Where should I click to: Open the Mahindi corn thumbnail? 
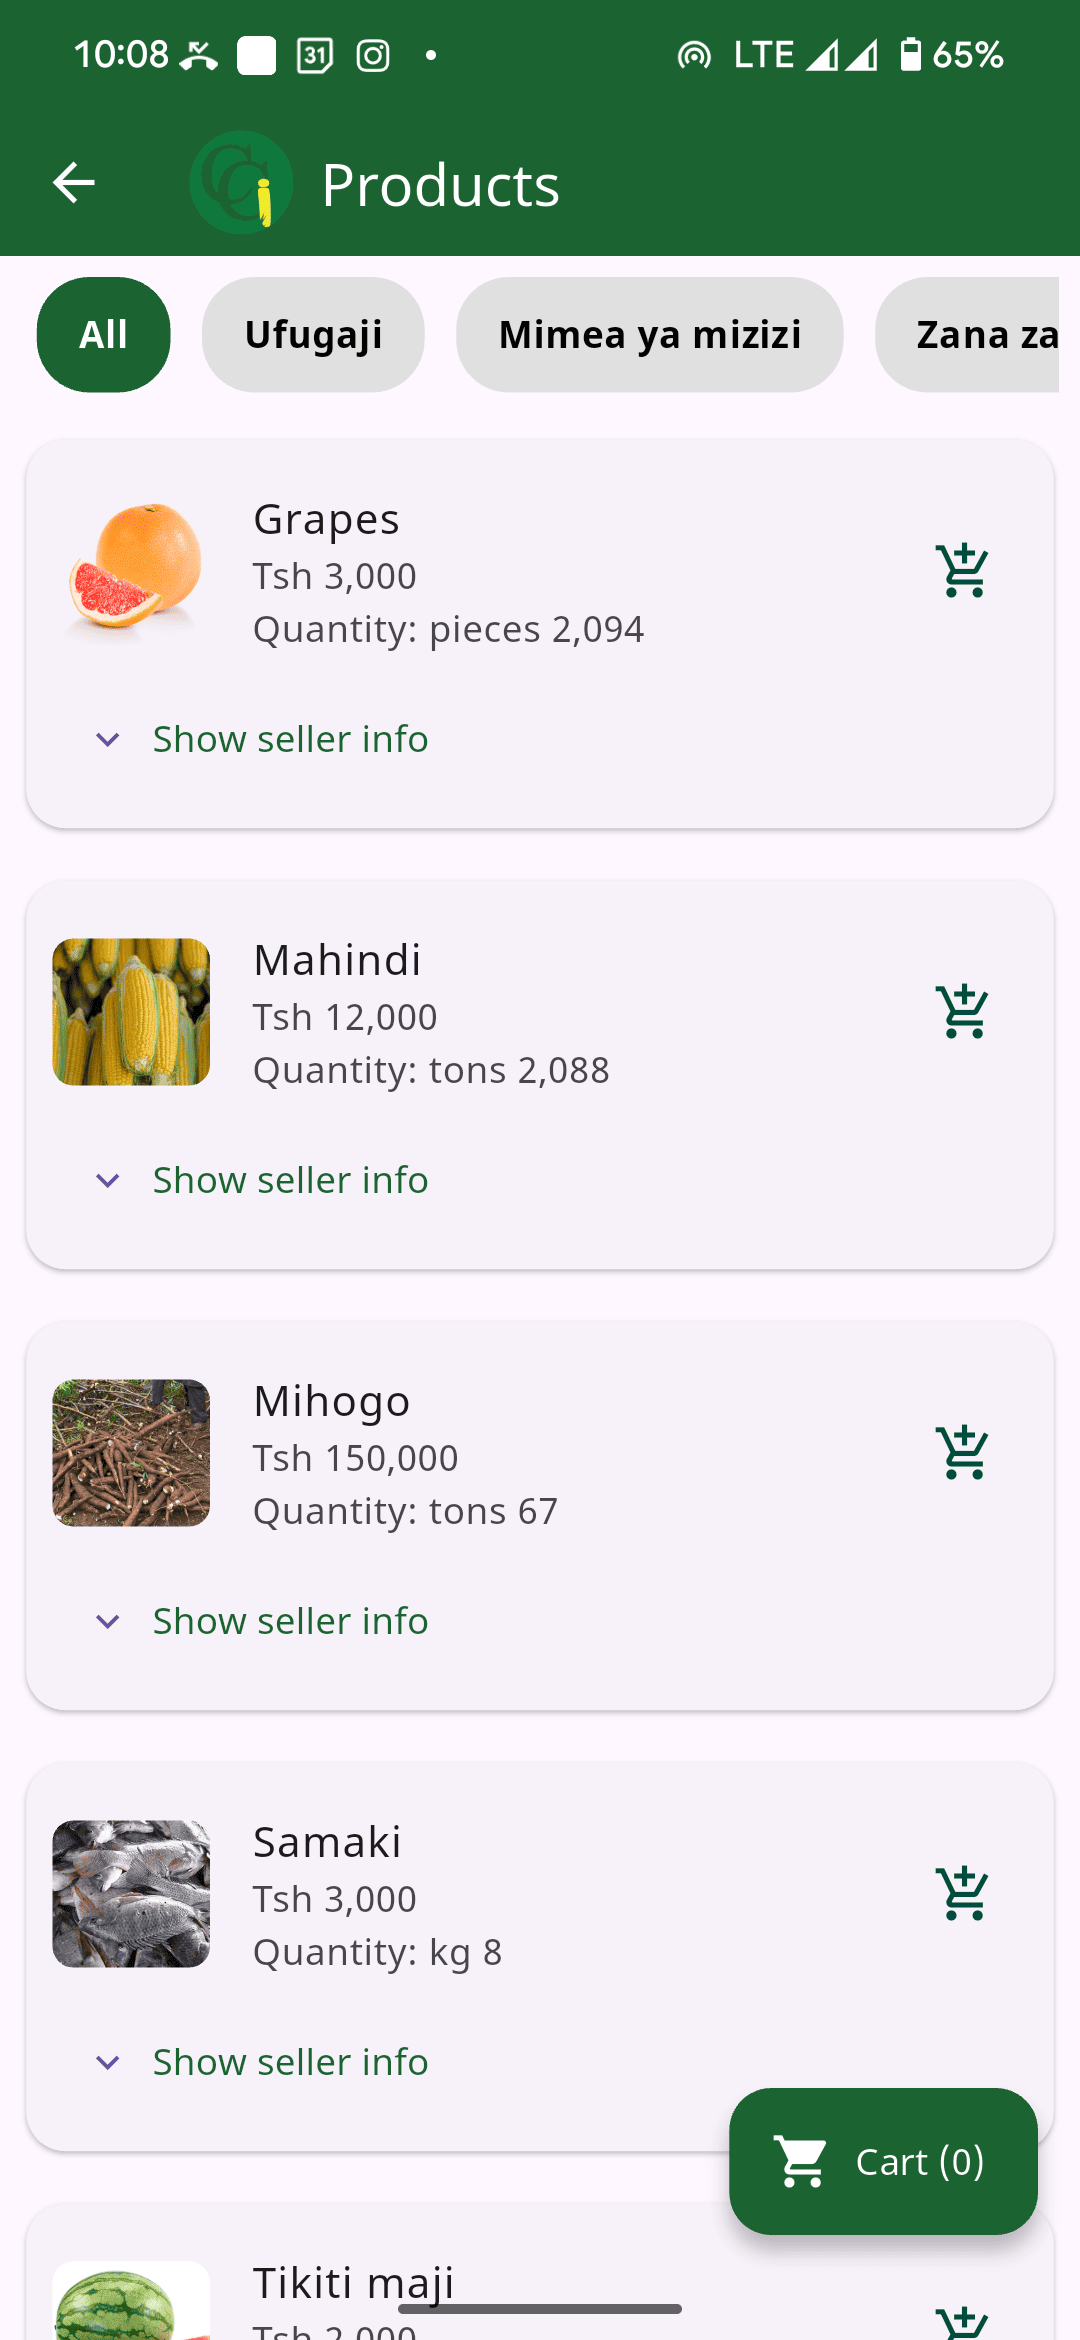click(132, 1012)
